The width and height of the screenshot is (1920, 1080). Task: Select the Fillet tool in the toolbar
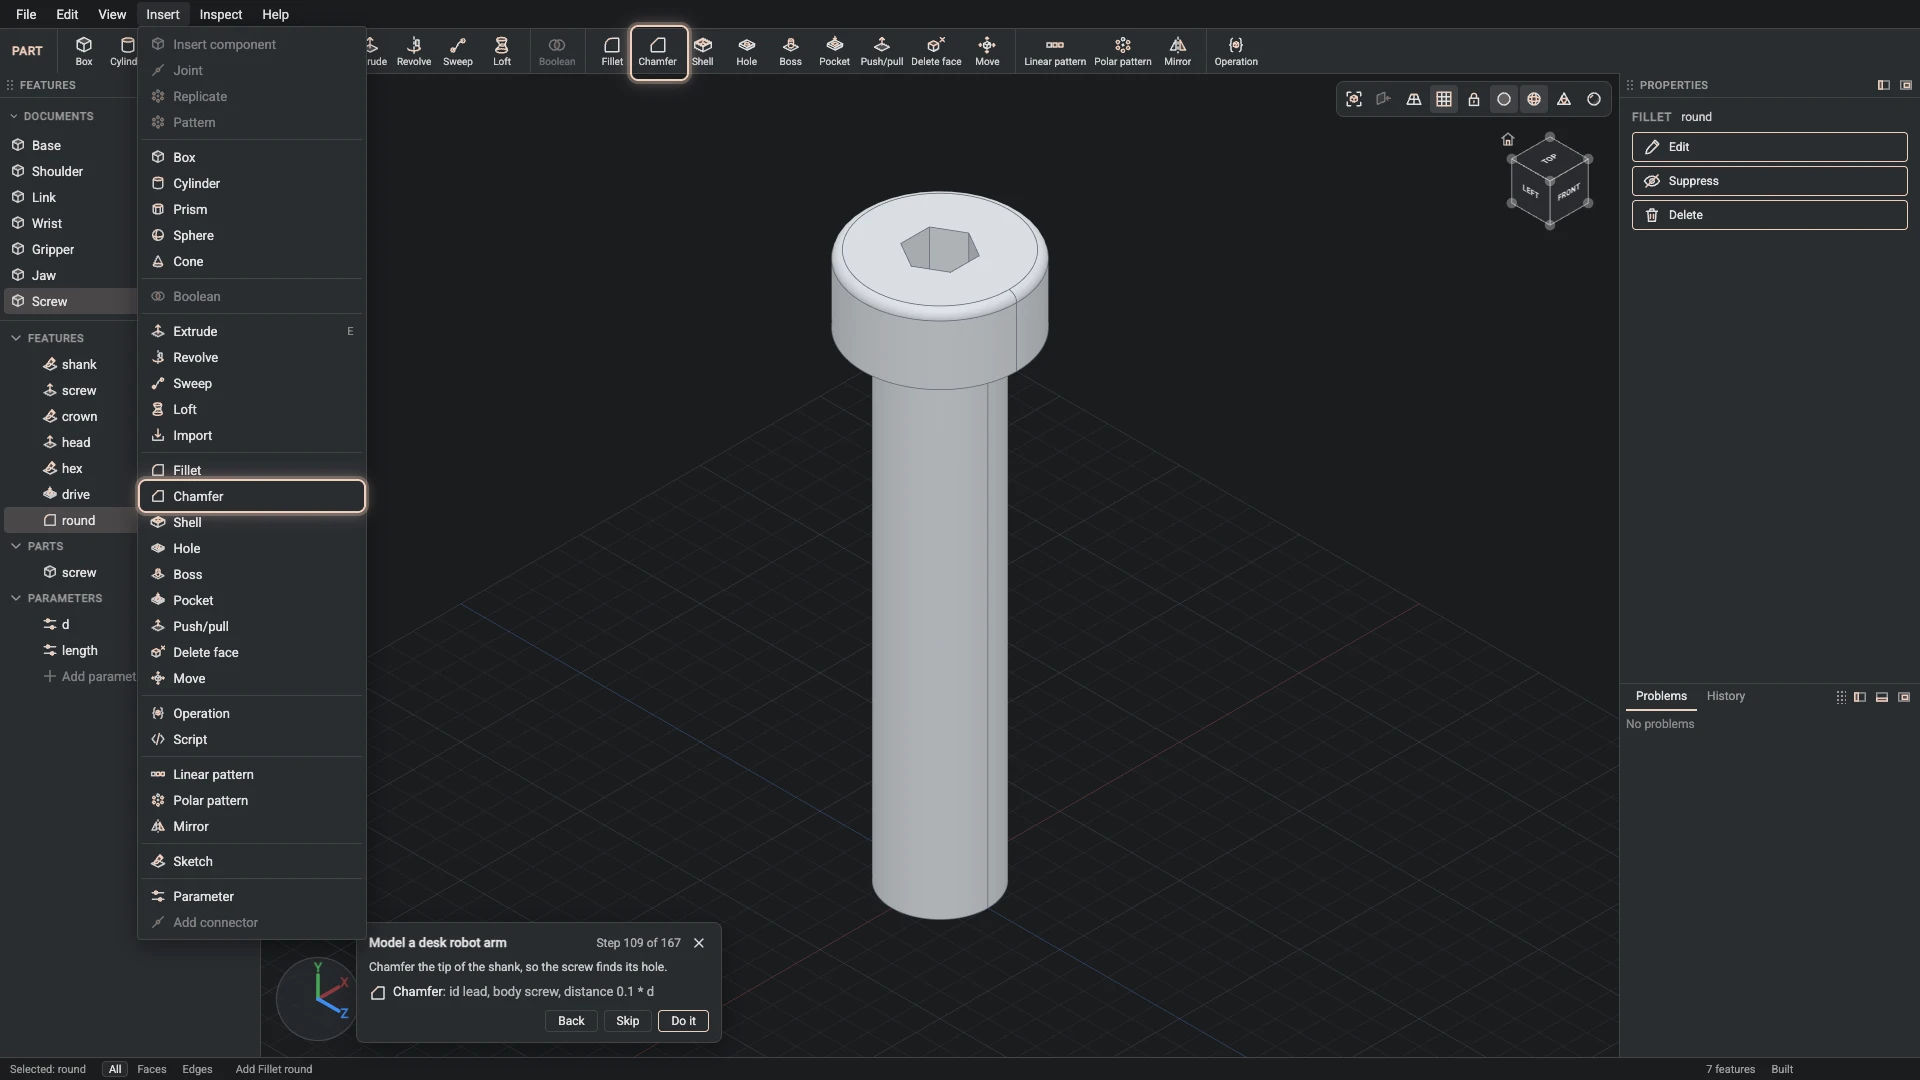tap(612, 52)
